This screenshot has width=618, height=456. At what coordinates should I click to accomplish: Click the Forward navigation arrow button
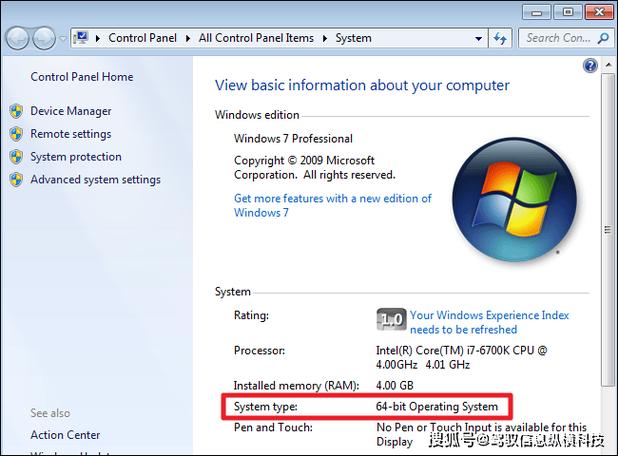[x=44, y=38]
